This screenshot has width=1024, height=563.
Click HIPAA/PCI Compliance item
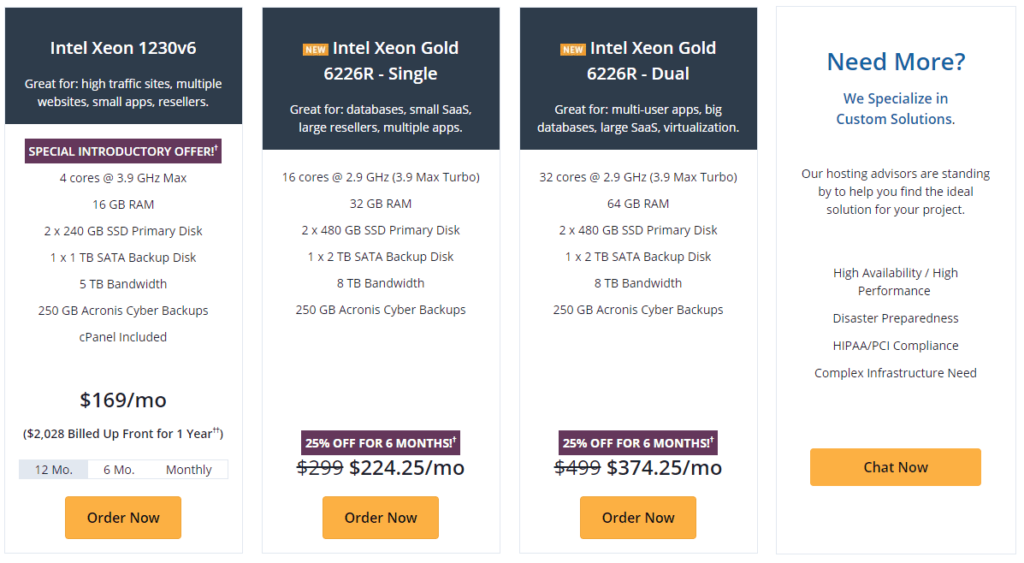tap(895, 346)
